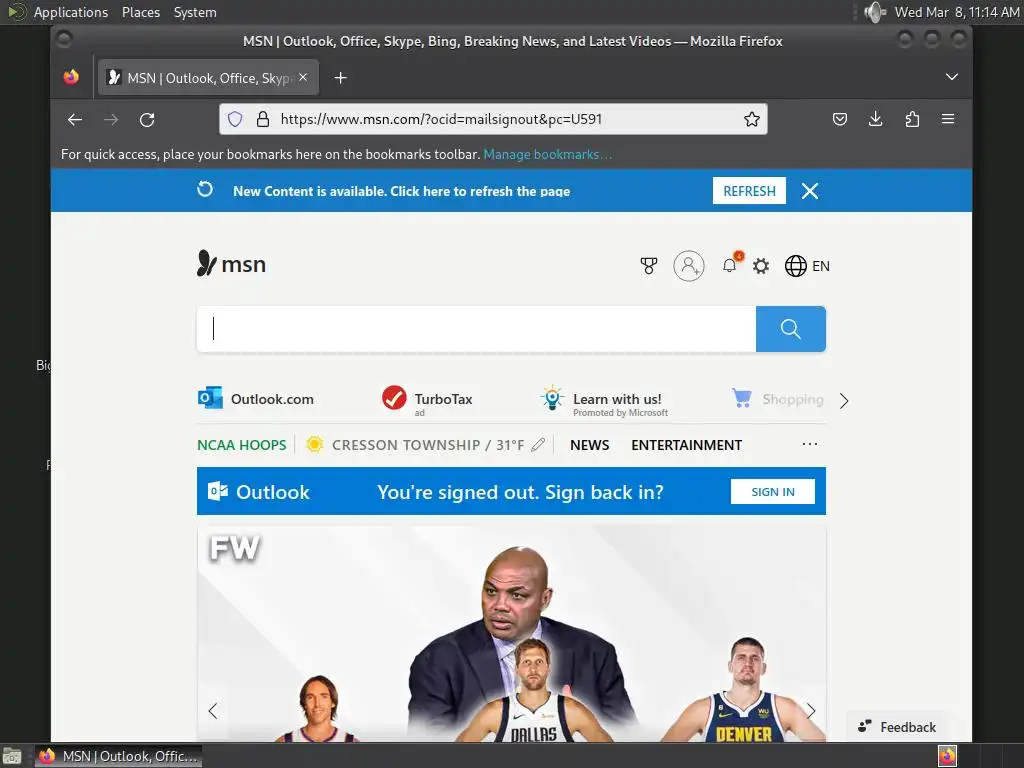Open Firefox hamburger application menu
Viewport: 1024px width, 768px height.
click(948, 119)
